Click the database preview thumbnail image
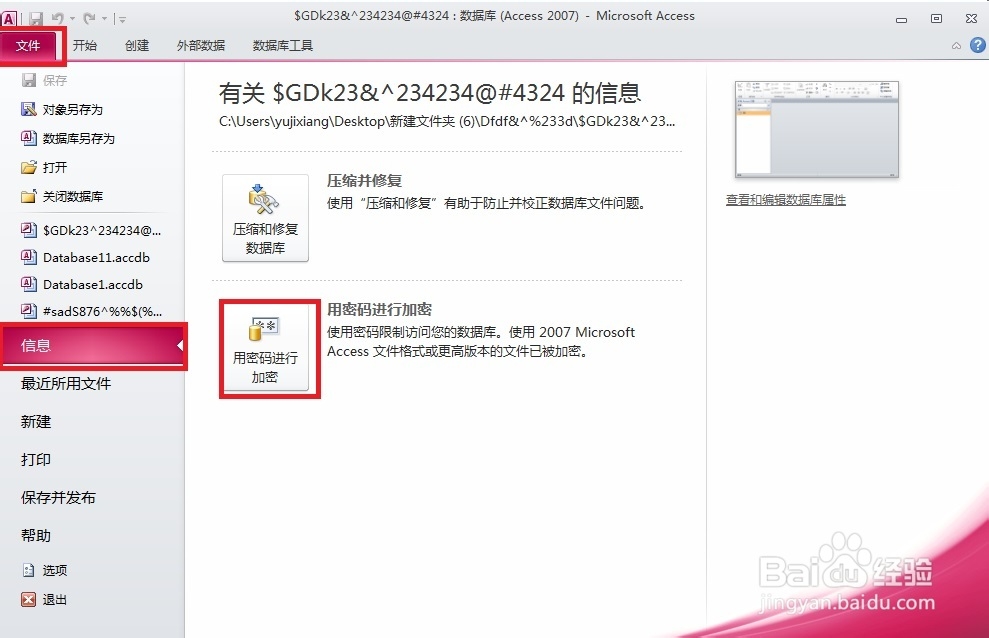Viewport: 989px width, 638px height. tap(816, 130)
